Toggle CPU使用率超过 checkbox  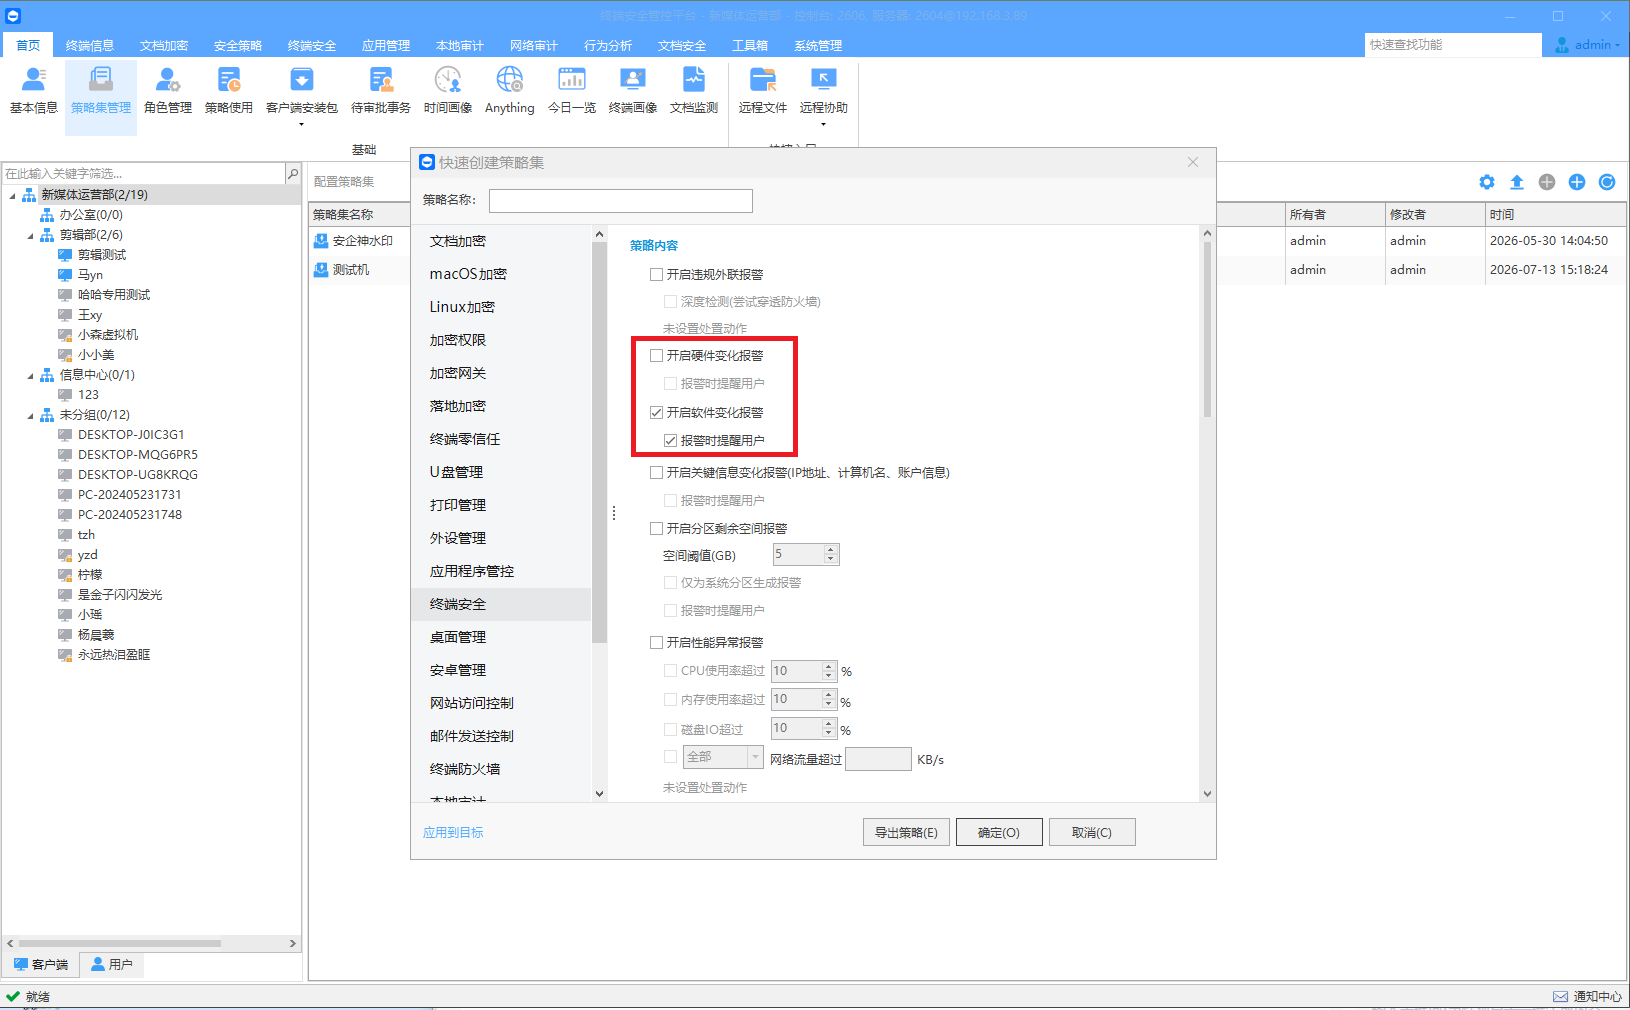tap(671, 670)
